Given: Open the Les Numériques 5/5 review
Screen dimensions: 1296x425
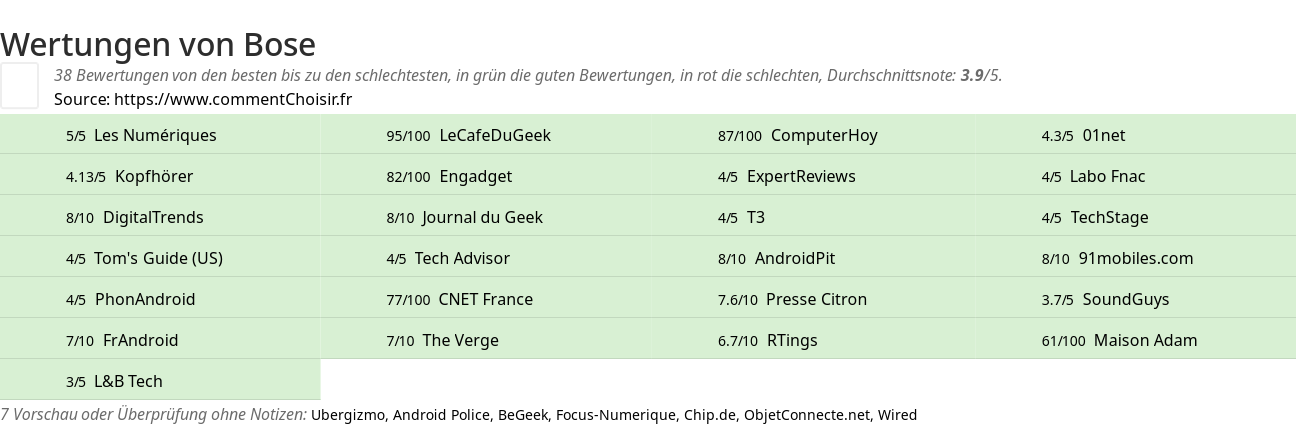Looking at the screenshot, I should click(160, 135).
